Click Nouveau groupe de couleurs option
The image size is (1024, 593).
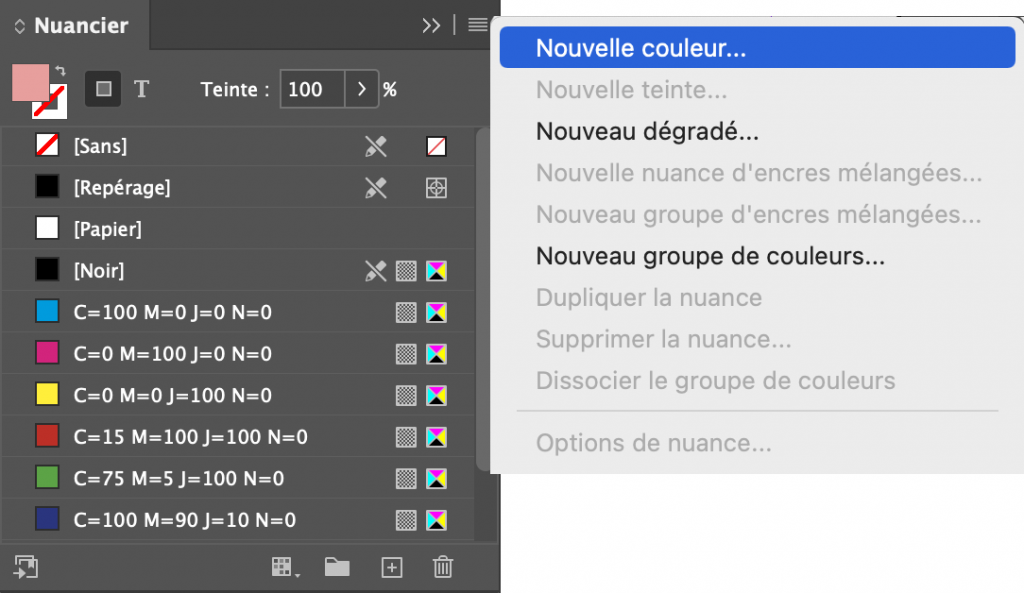point(710,256)
